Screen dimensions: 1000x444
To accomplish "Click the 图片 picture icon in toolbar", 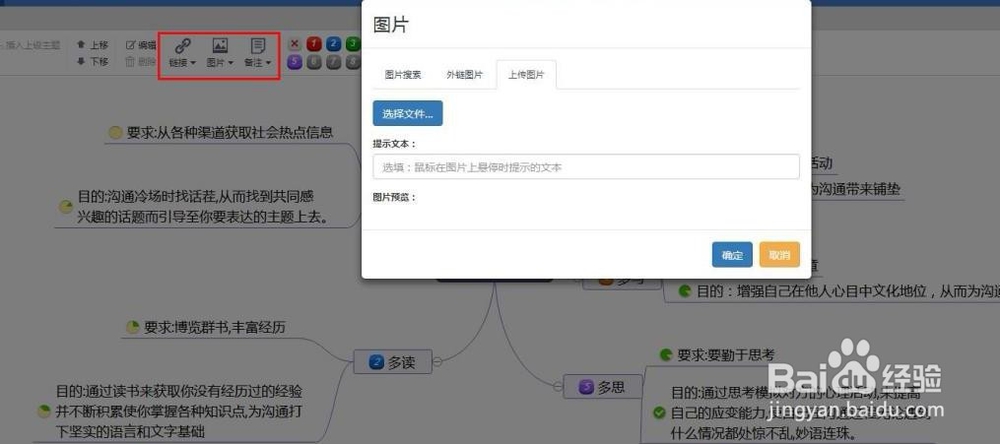I will 220,45.
